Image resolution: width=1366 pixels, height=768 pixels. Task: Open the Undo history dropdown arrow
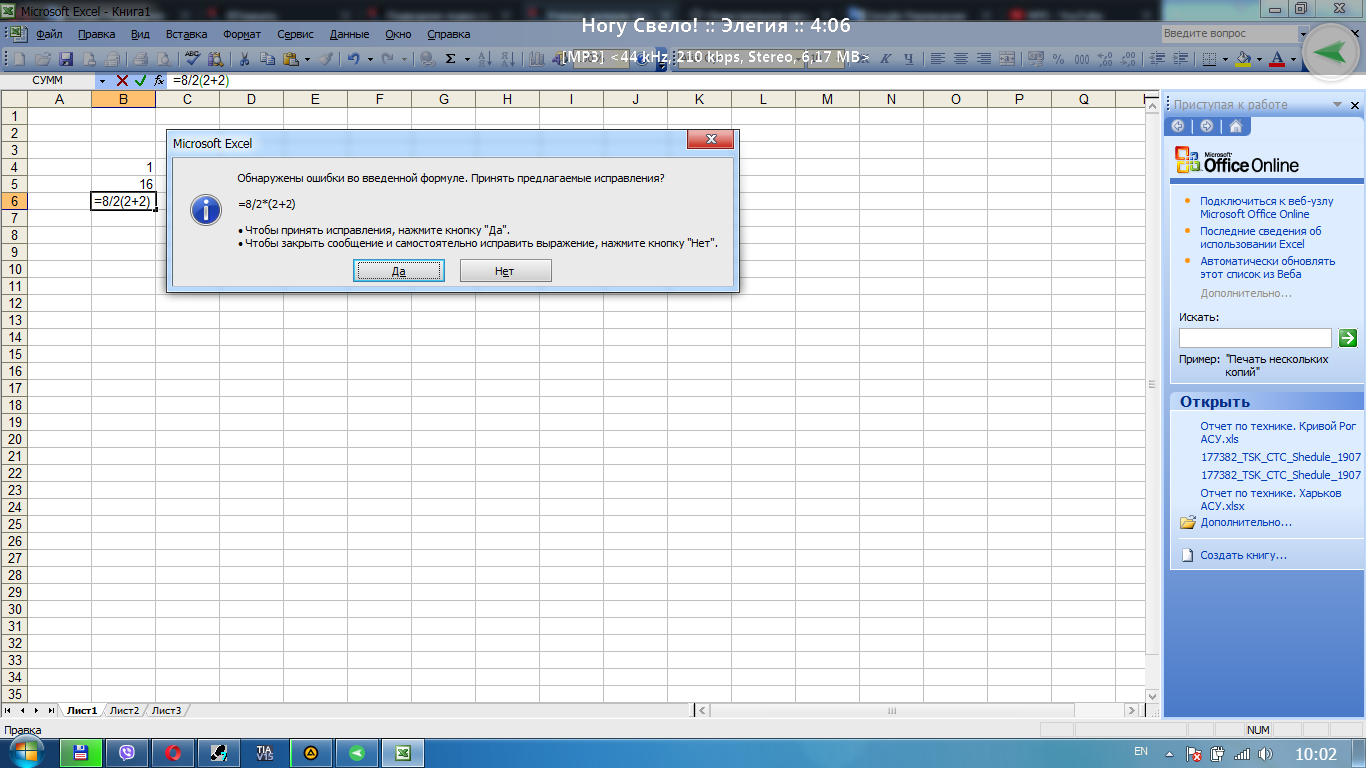(369, 59)
